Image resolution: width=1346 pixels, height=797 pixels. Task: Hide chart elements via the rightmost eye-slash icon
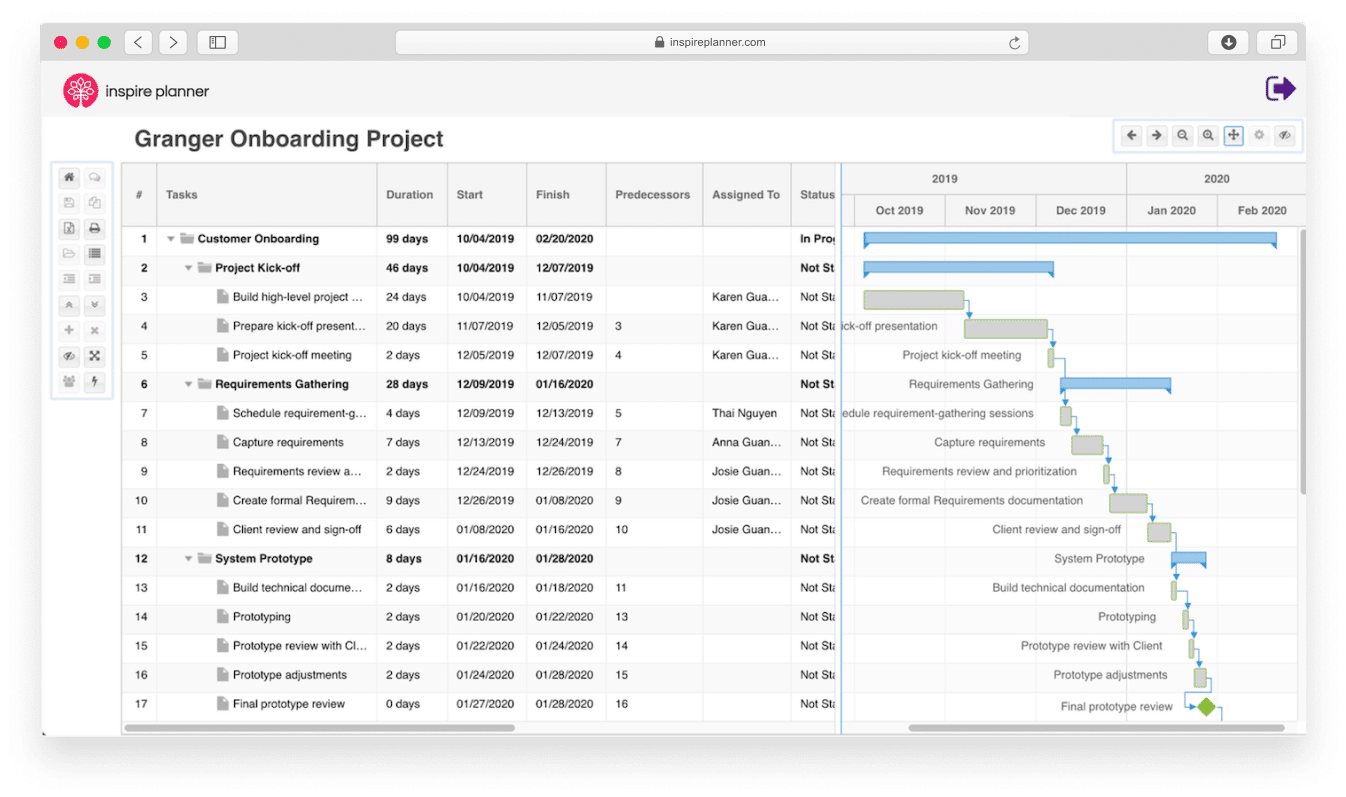pyautogui.click(x=1285, y=134)
